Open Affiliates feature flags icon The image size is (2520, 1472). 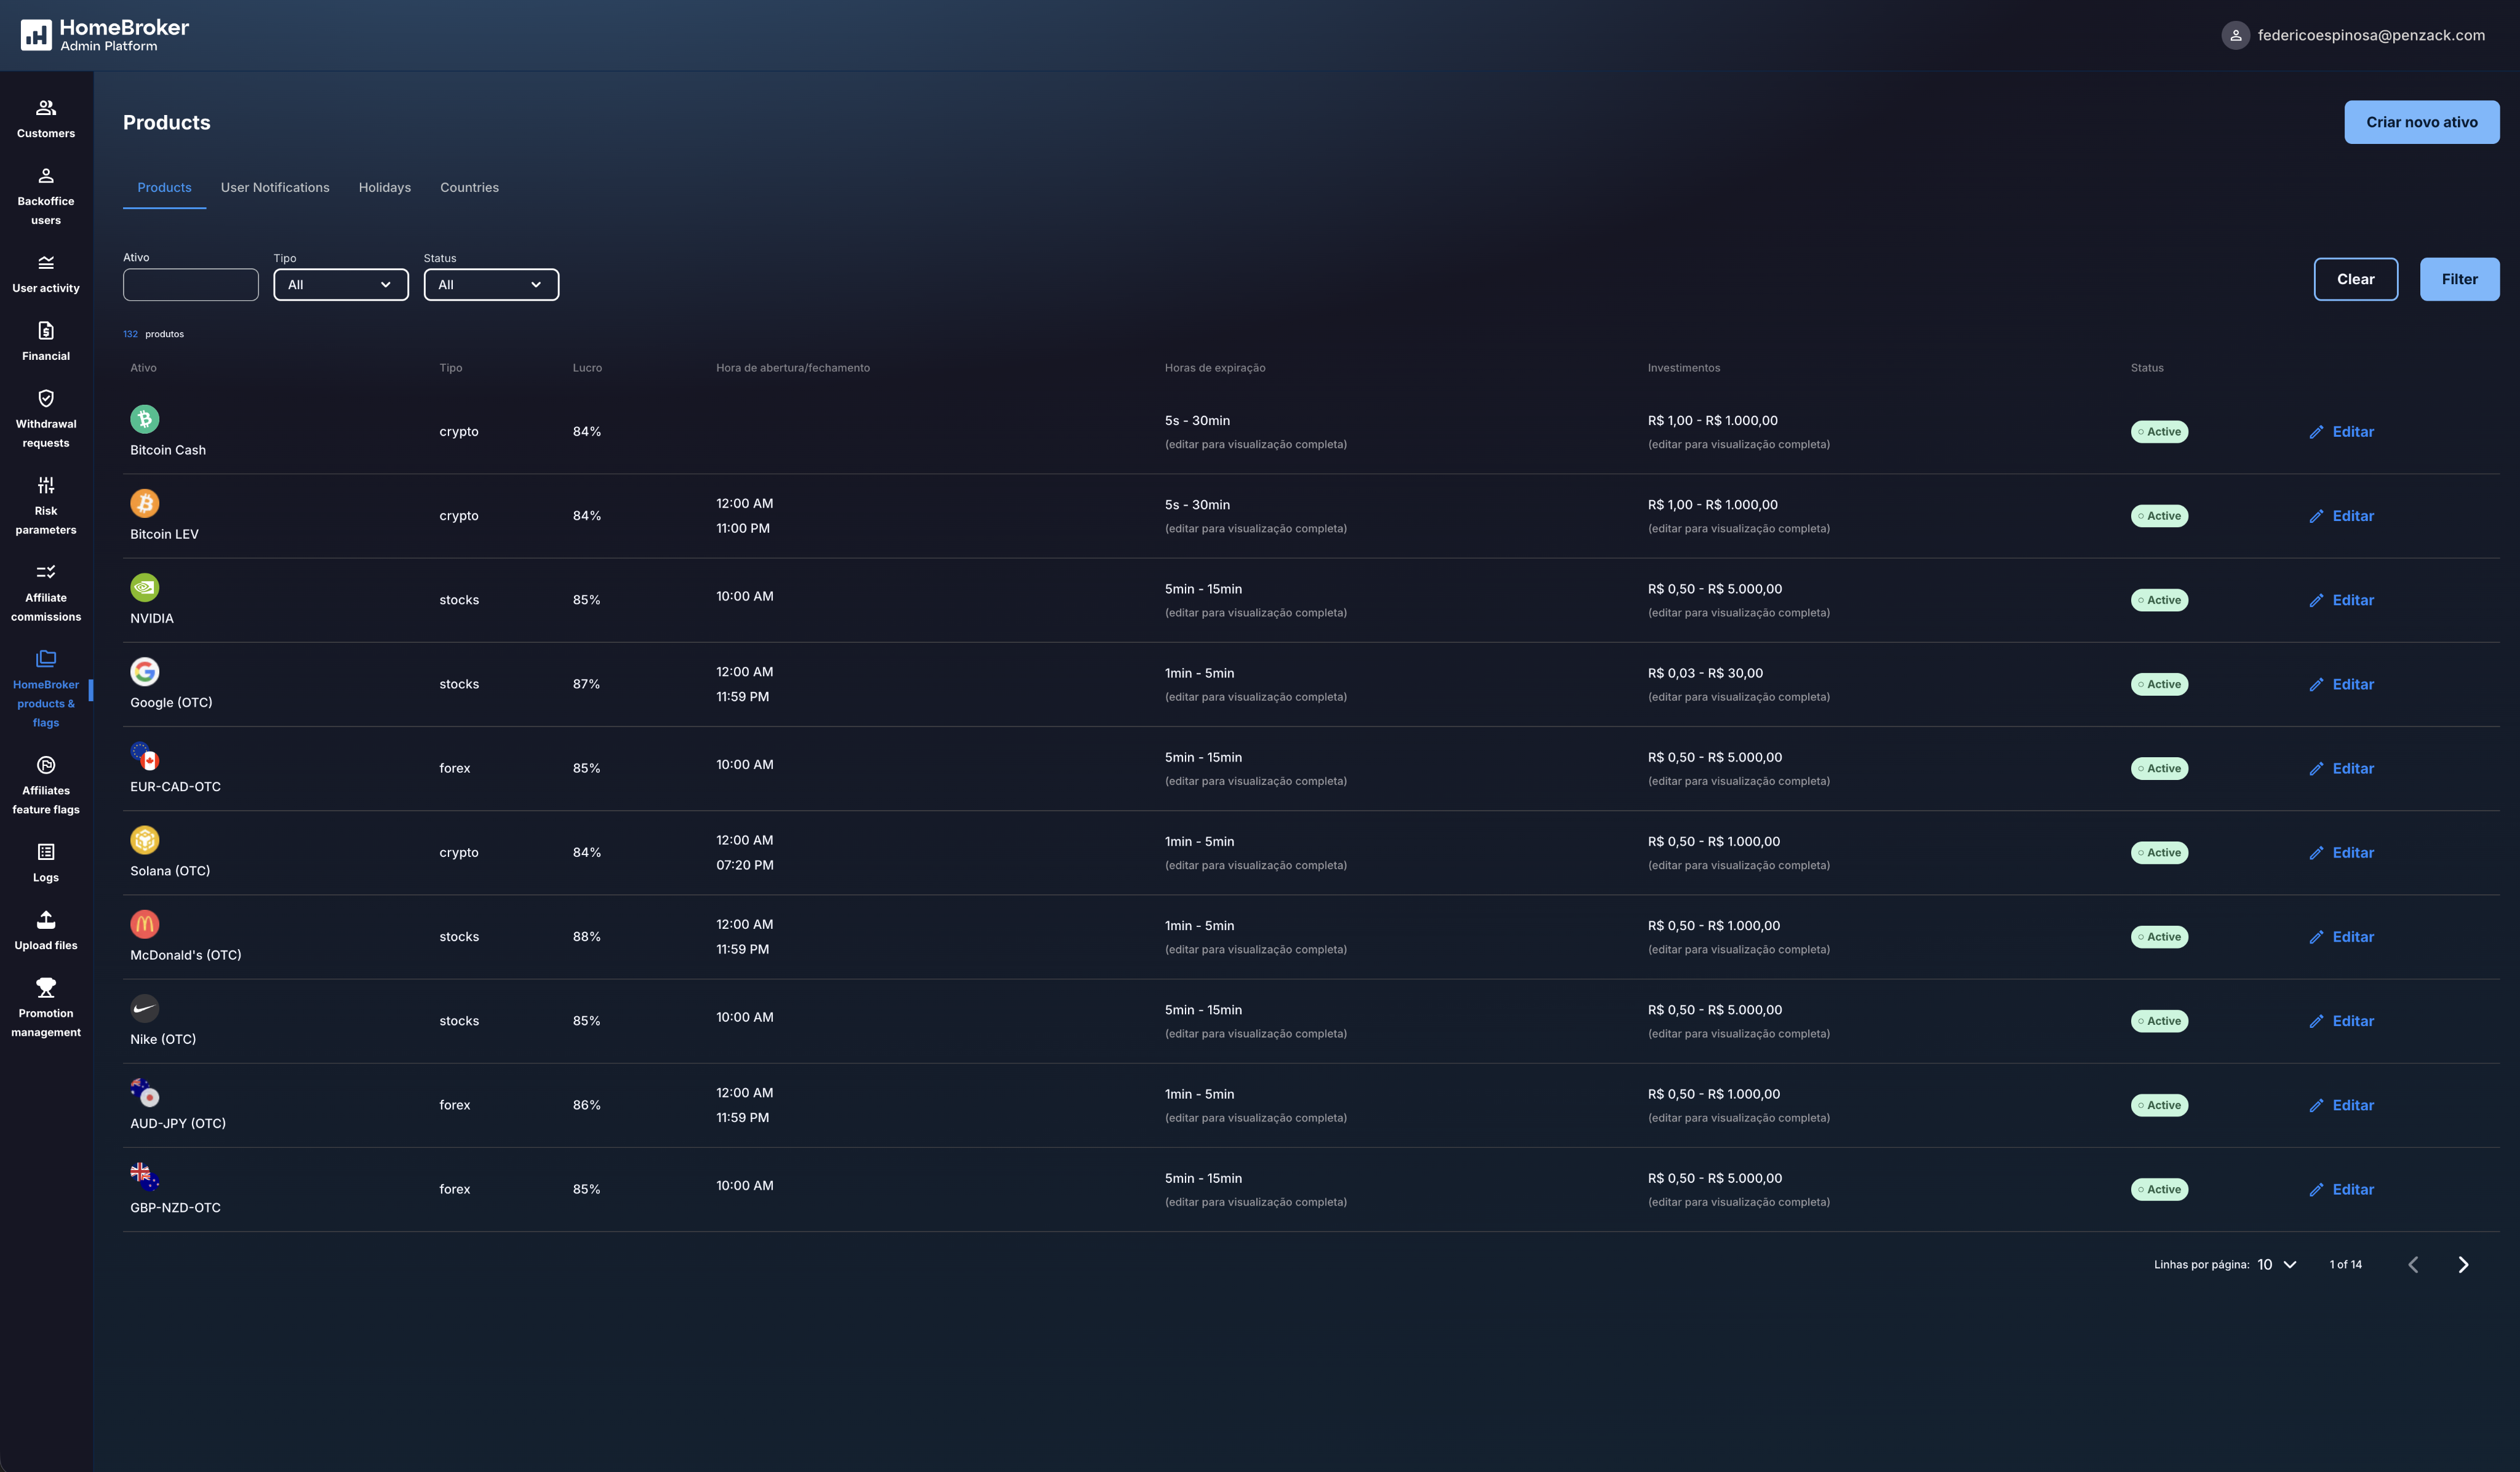pos(46,765)
